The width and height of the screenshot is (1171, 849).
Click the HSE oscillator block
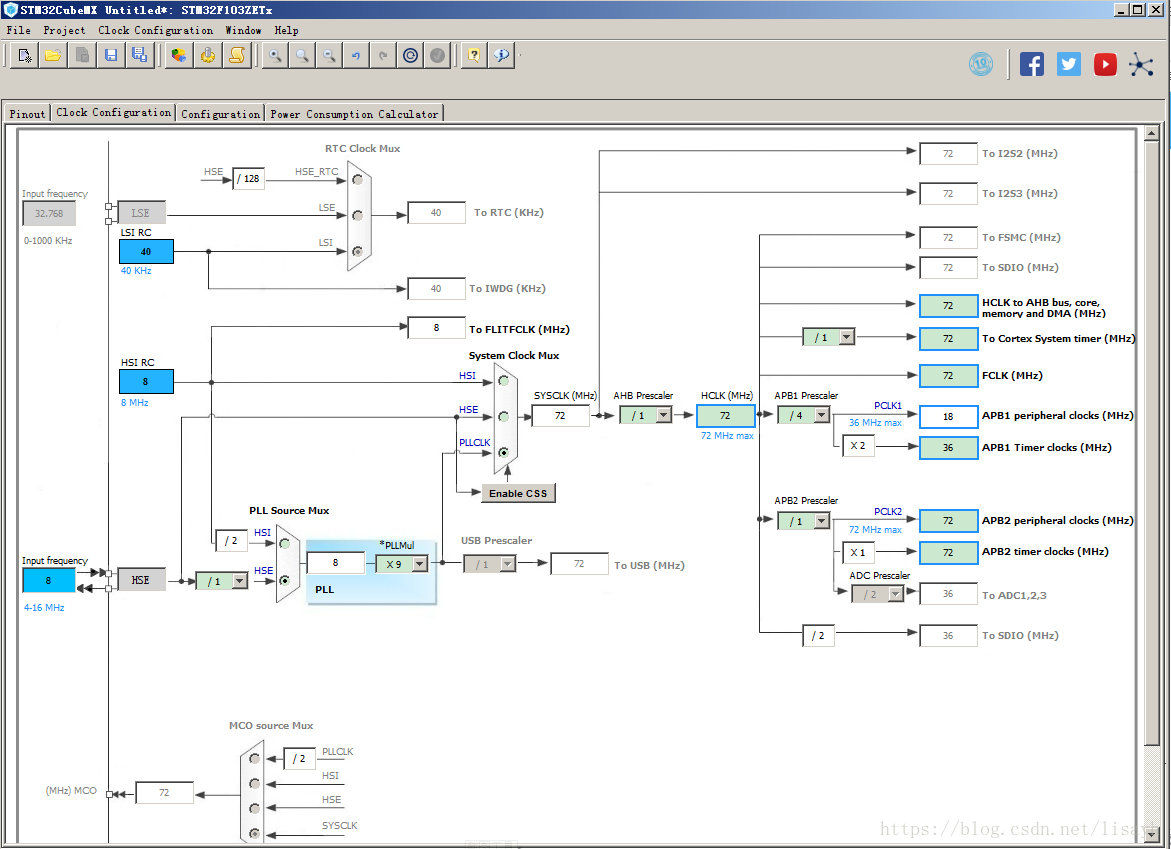click(x=140, y=580)
